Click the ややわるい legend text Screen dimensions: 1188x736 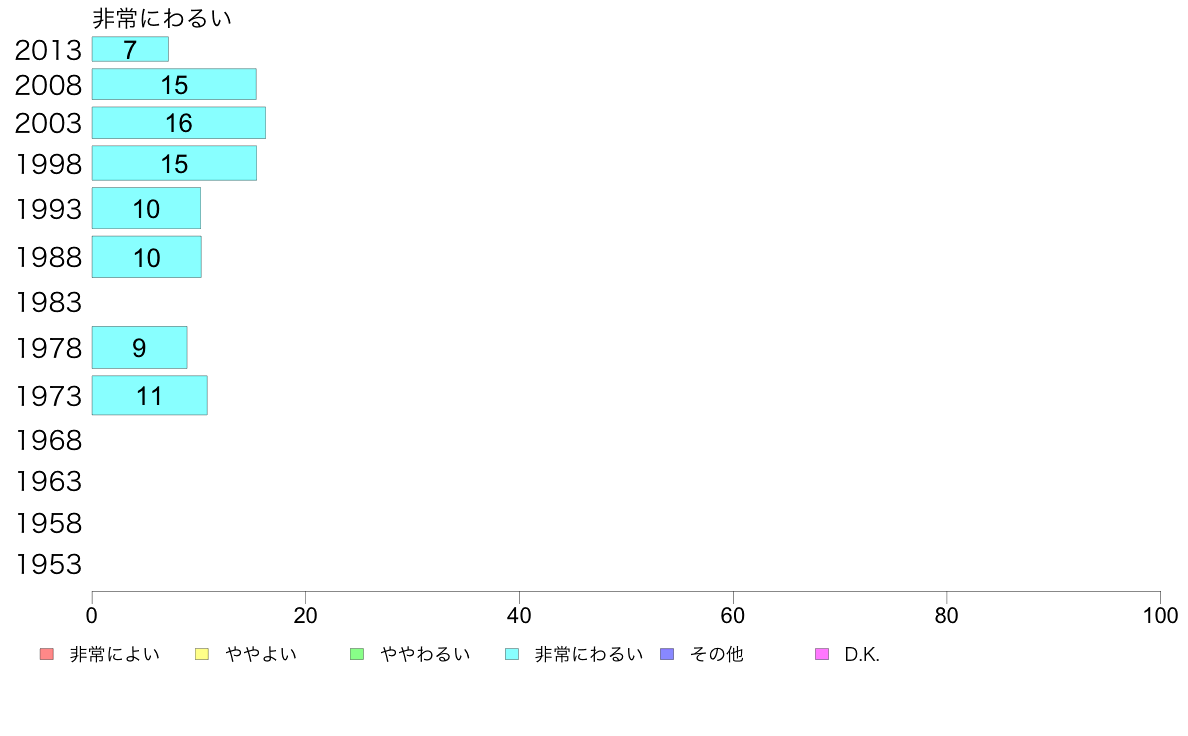[425, 654]
